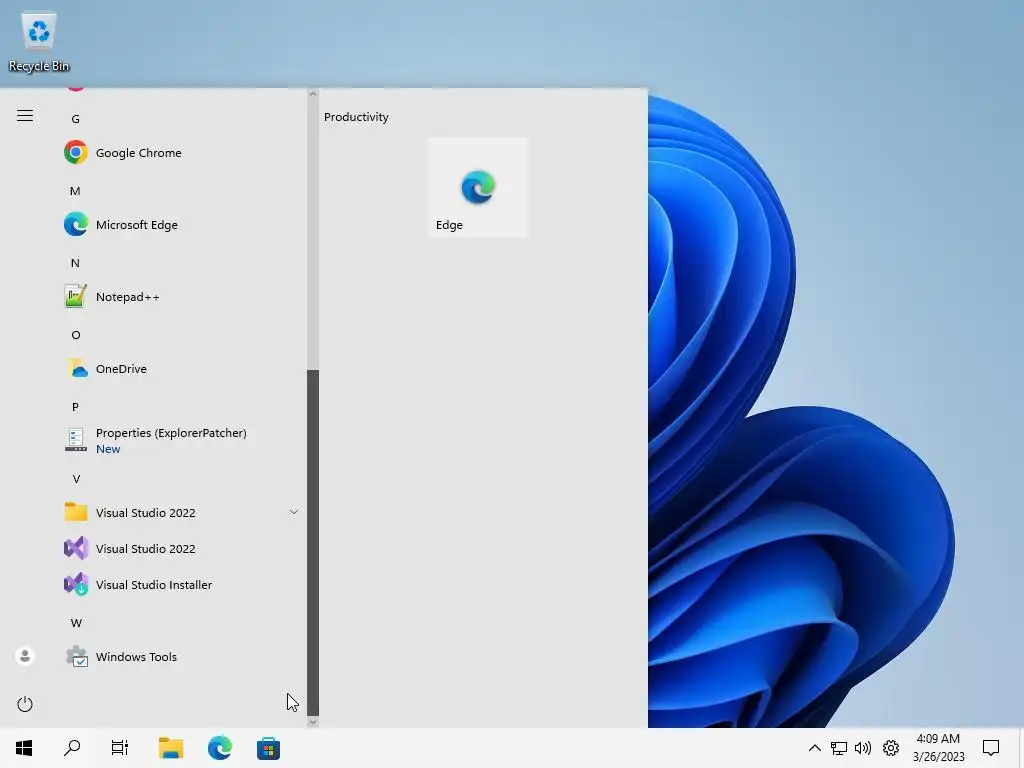Viewport: 1024px width, 768px height.
Task: Open the clock showing 4:09 AM
Action: click(x=938, y=748)
